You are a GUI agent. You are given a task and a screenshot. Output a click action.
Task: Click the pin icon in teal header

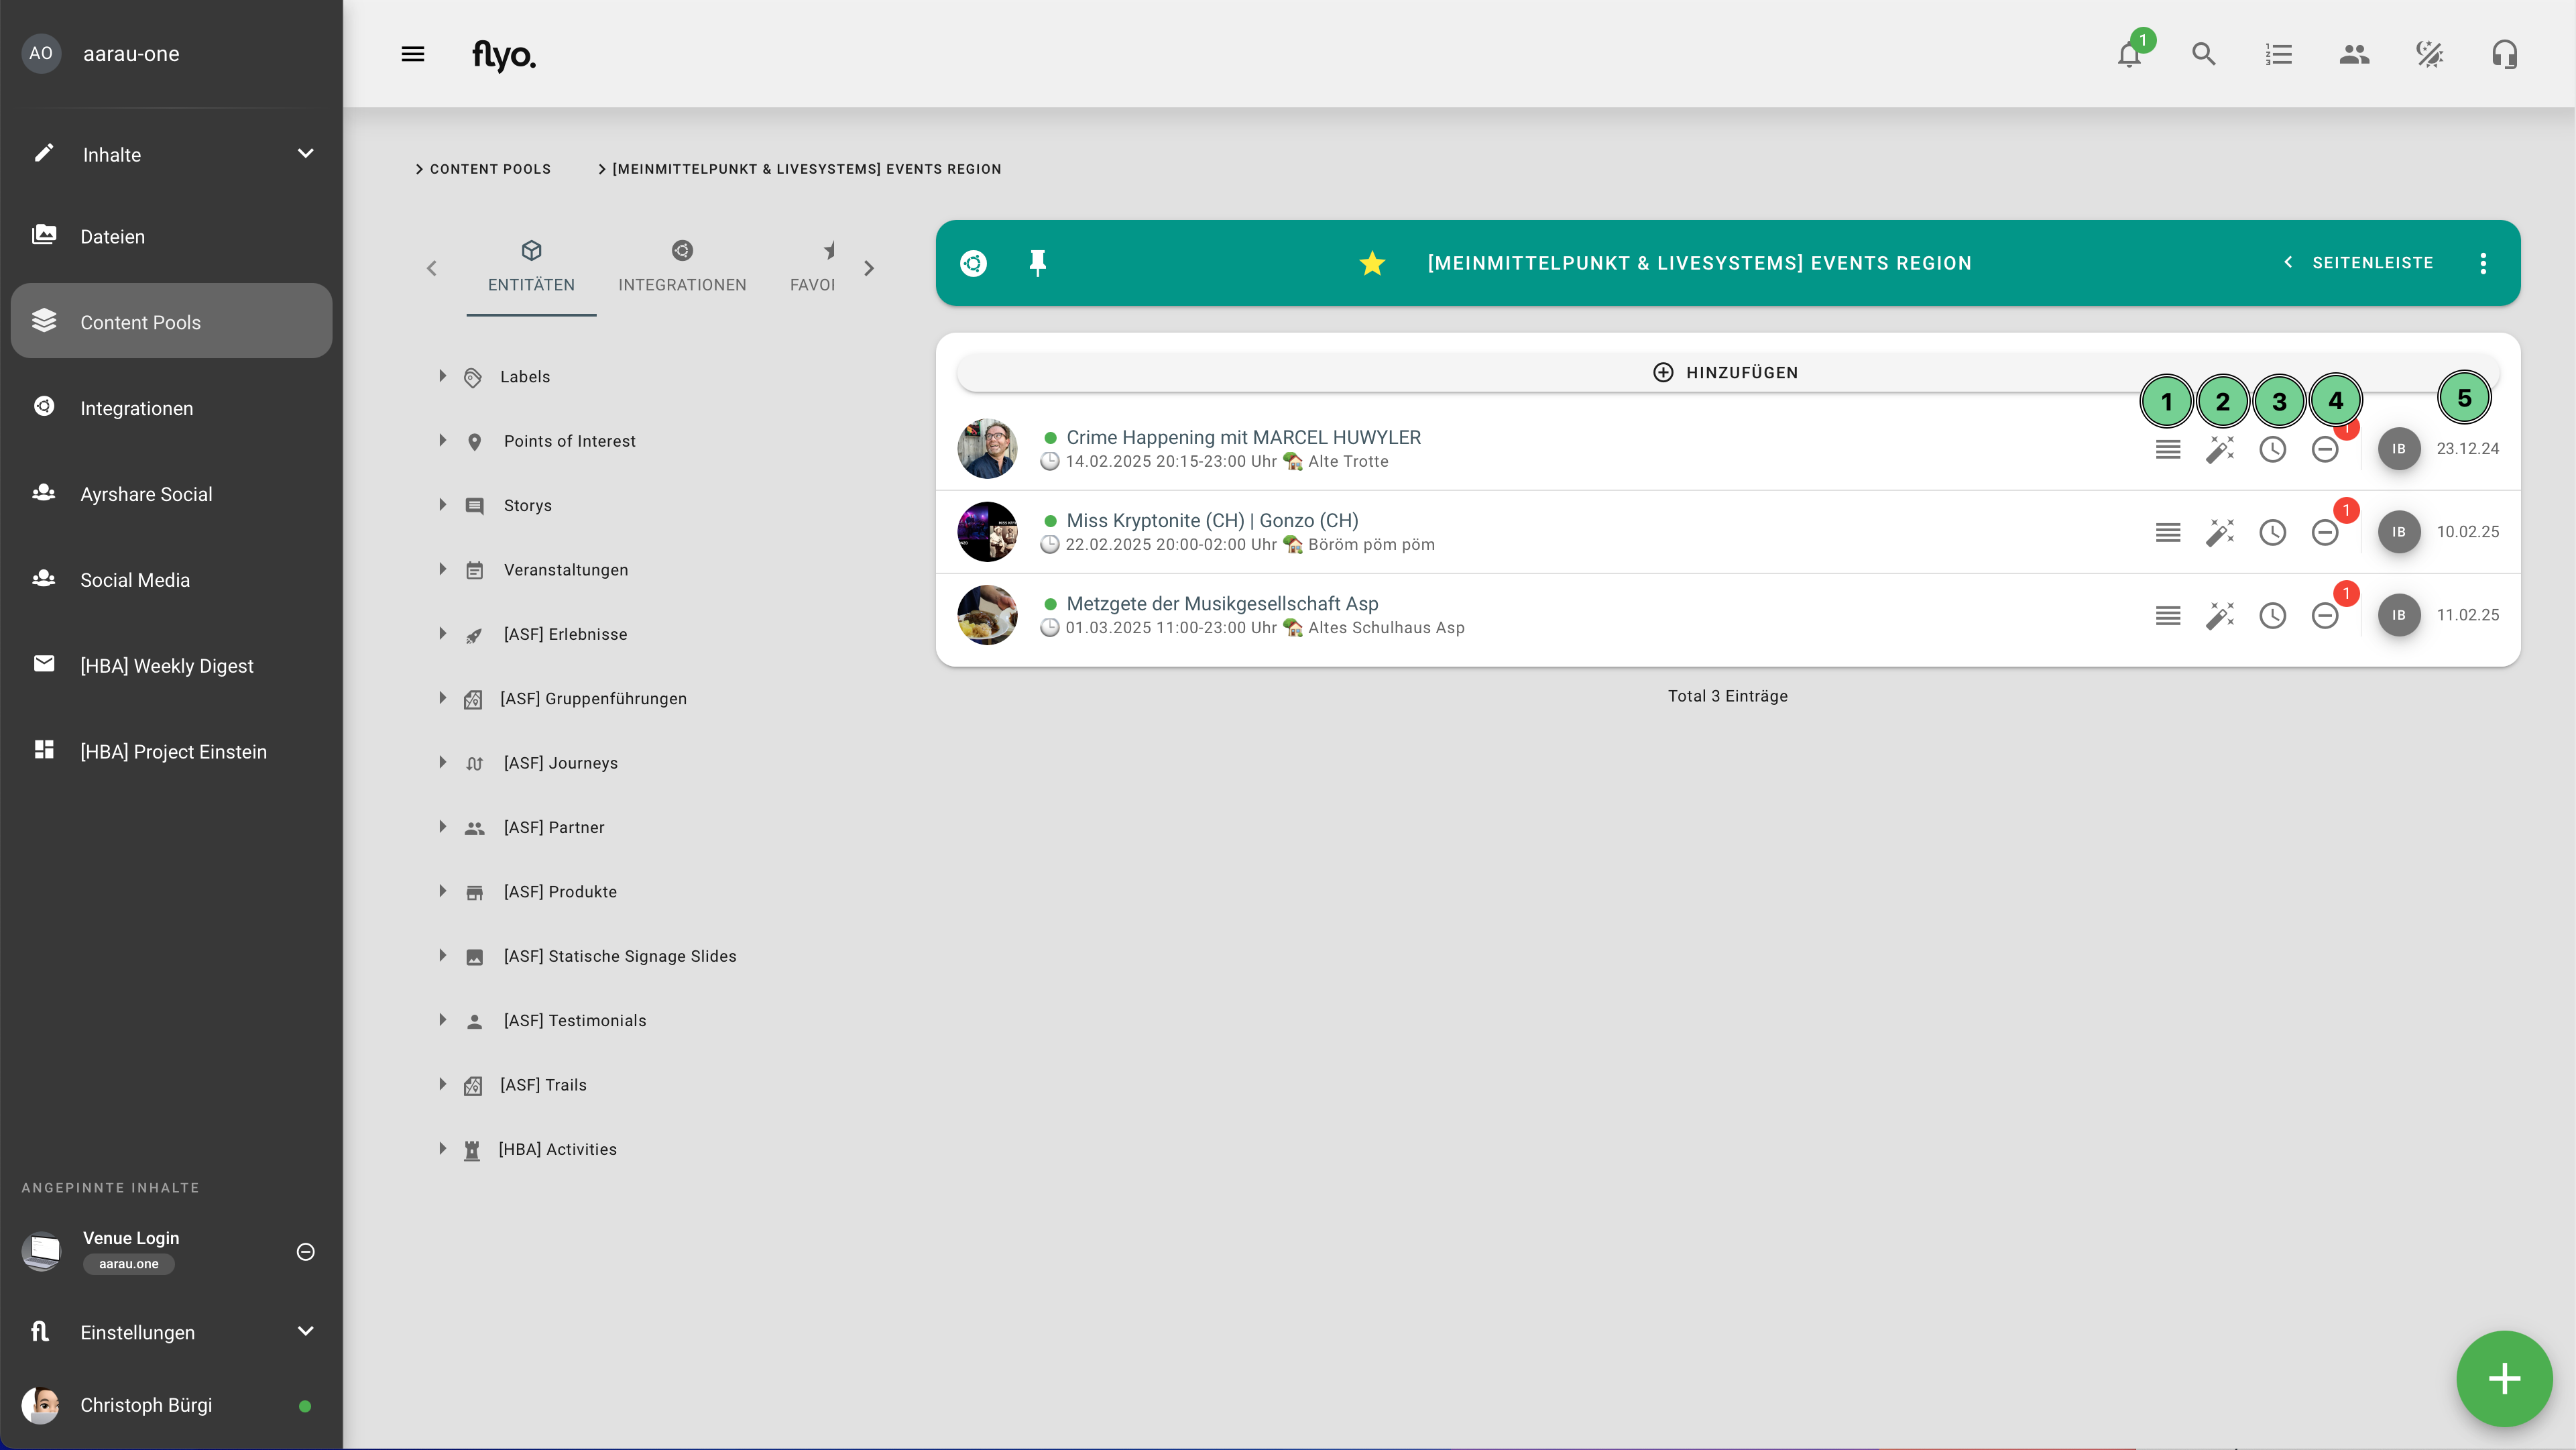point(1037,263)
